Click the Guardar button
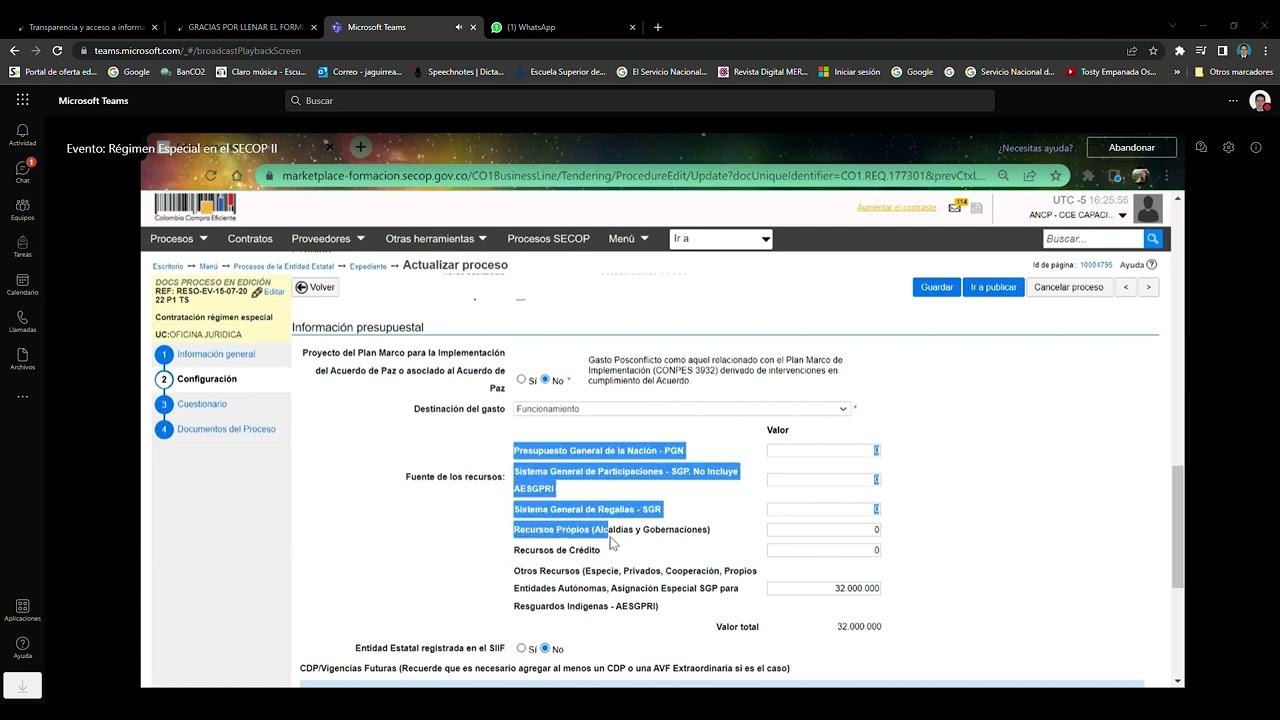Image resolution: width=1280 pixels, height=720 pixels. pyautogui.click(x=937, y=287)
